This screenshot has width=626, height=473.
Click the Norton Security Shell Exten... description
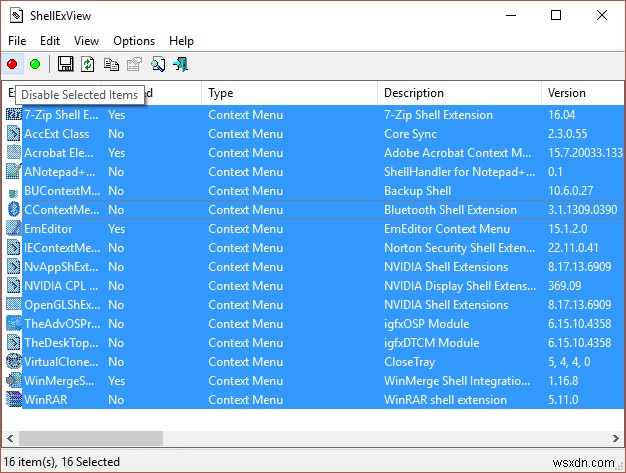pos(460,248)
